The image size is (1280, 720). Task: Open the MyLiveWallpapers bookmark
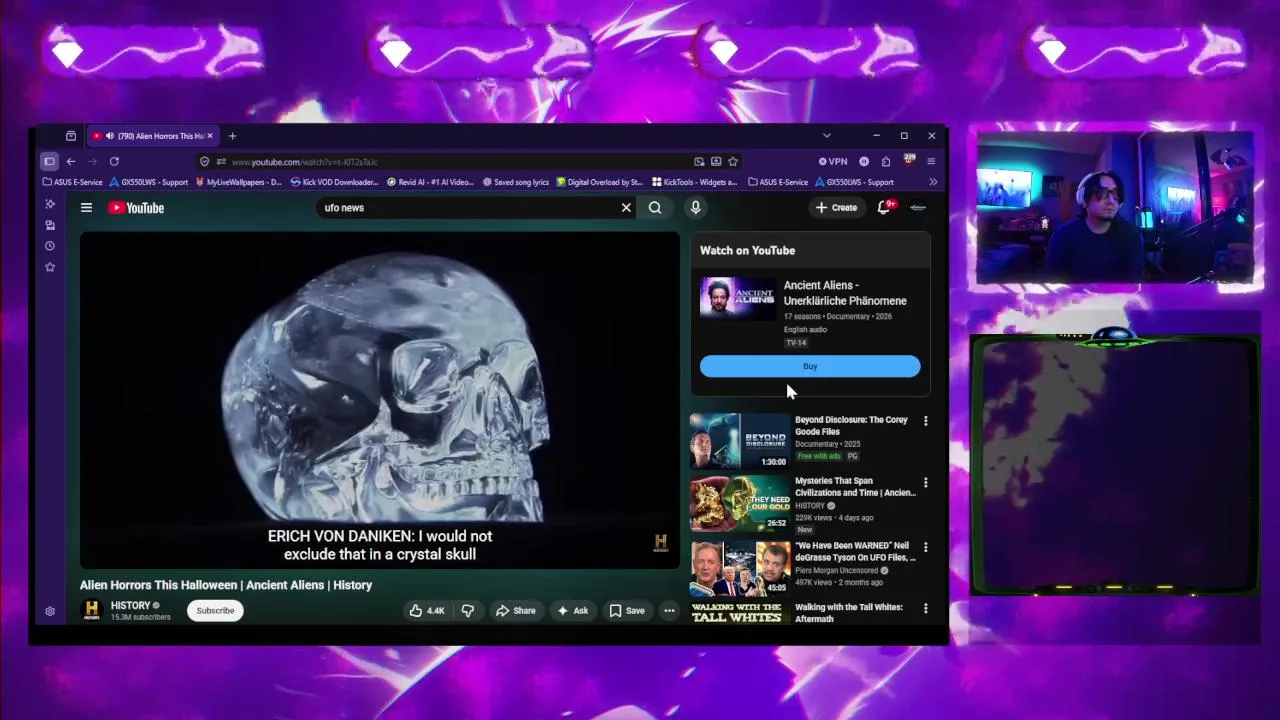point(239,182)
